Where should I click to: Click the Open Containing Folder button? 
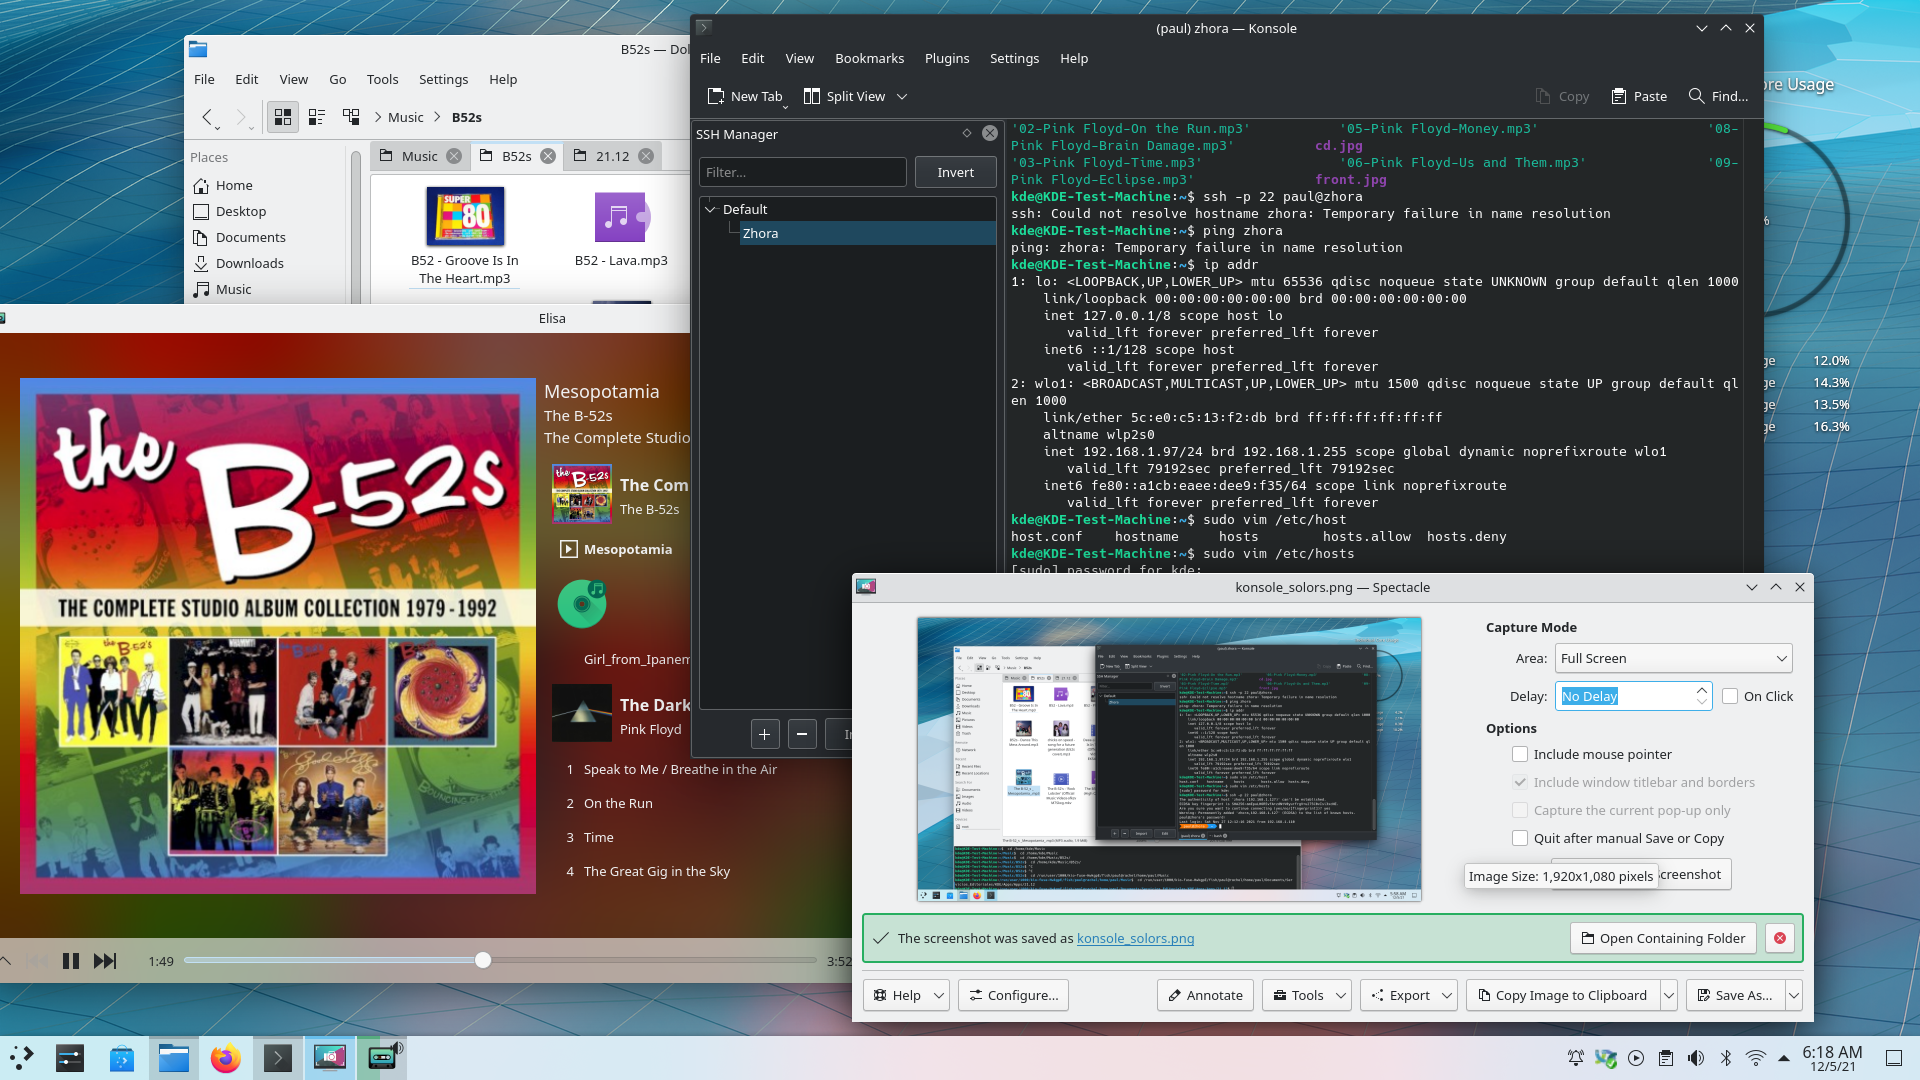click(x=1662, y=938)
